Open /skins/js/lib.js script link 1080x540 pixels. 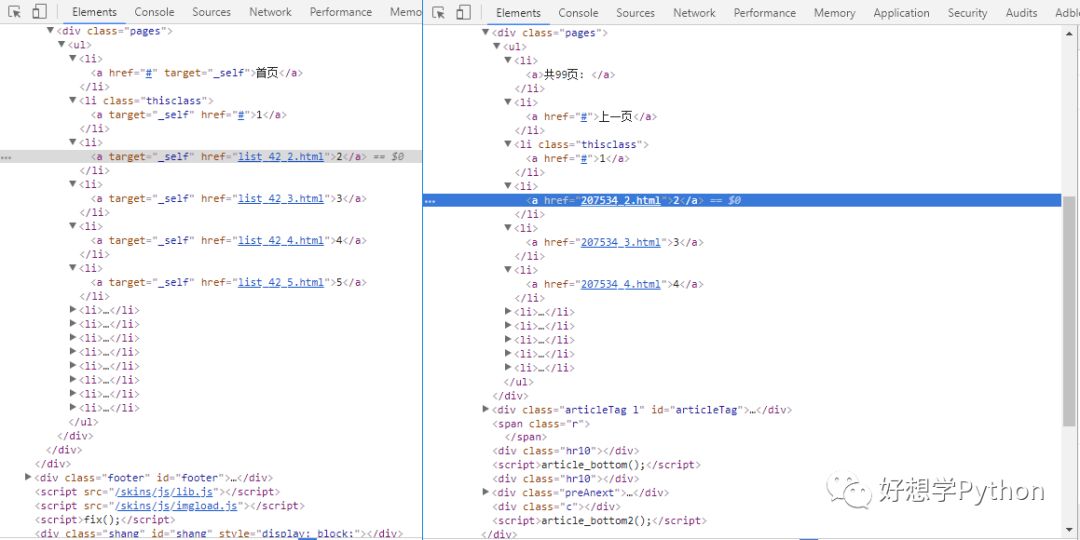[x=164, y=492]
